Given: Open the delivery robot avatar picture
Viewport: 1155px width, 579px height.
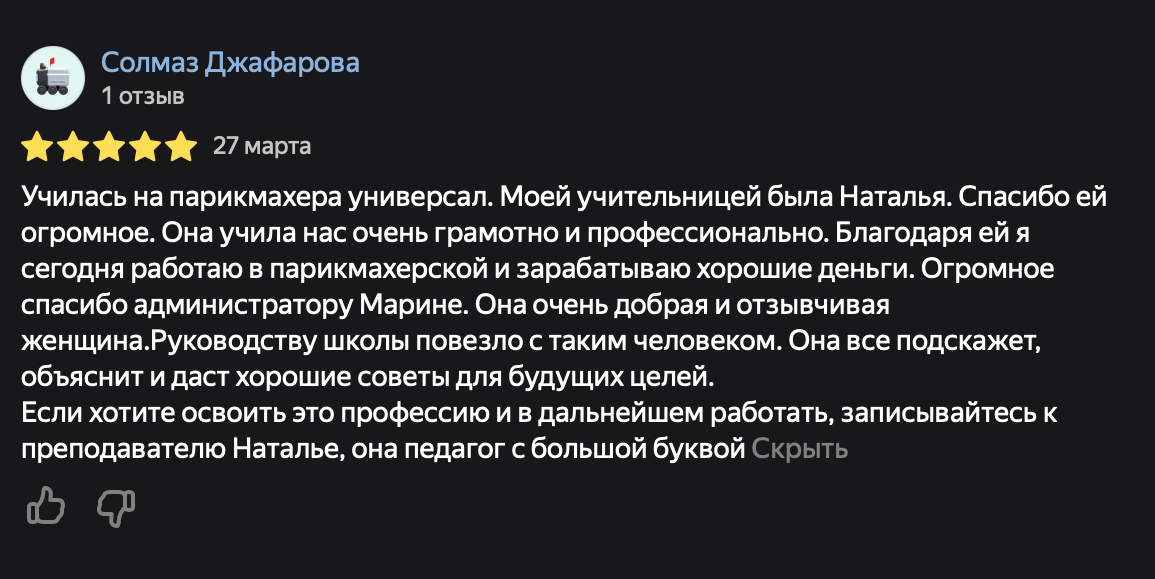Looking at the screenshot, I should (53, 78).
